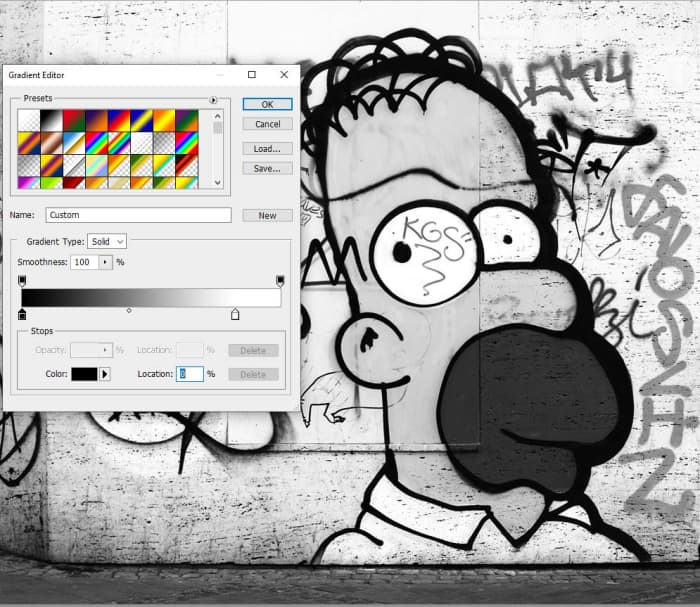Maximize the Gradient Editor window

click(252, 75)
